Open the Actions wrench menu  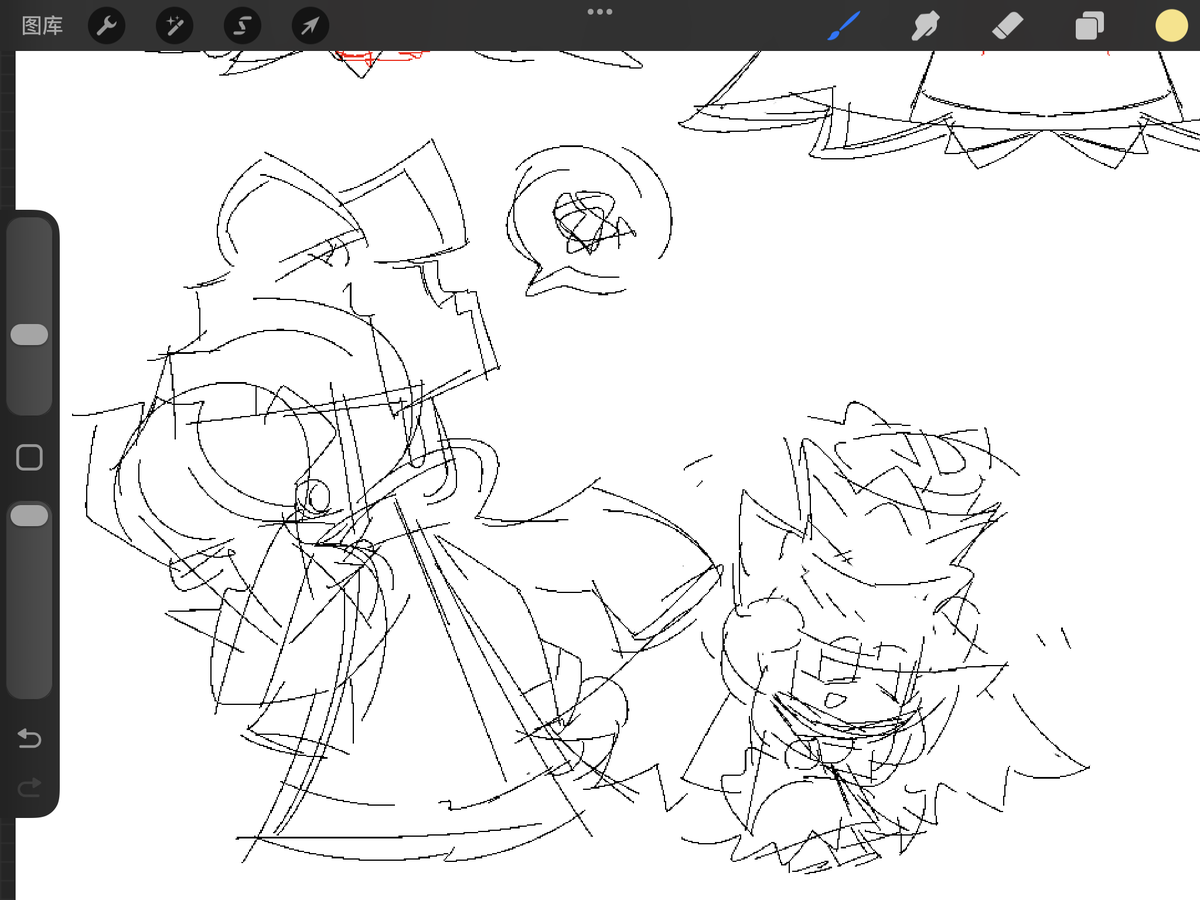point(107,26)
